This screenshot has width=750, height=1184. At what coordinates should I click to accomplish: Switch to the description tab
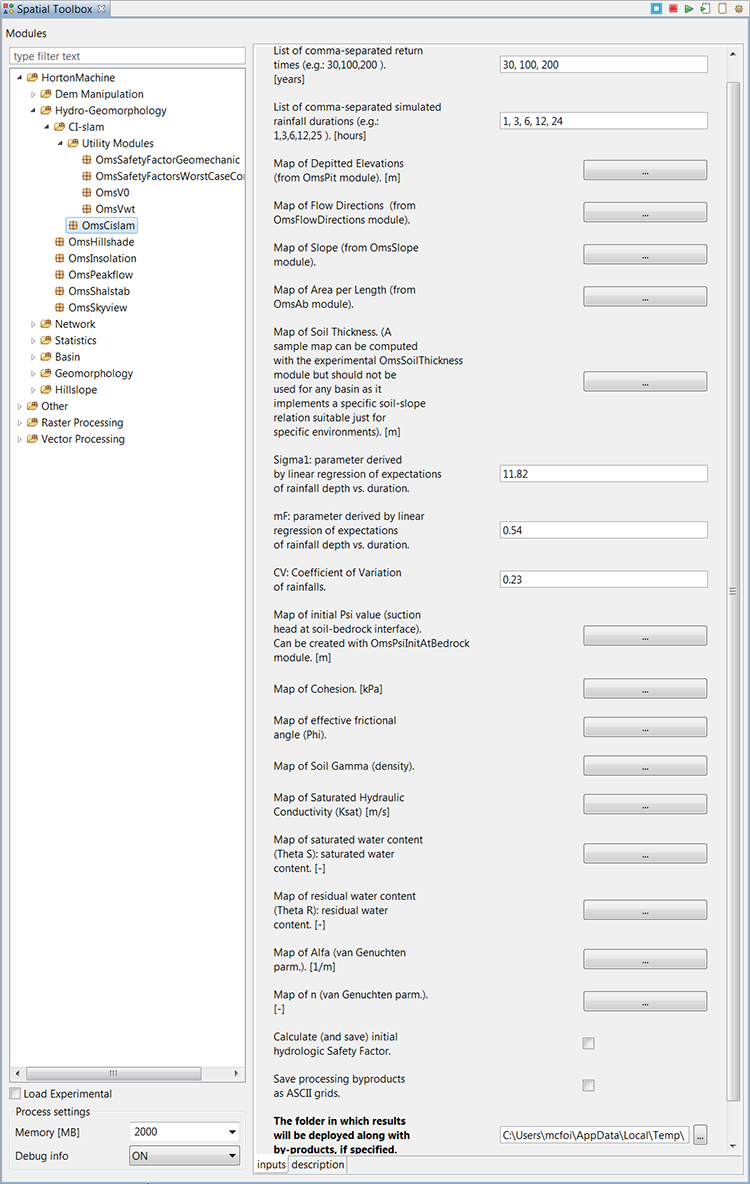[x=317, y=1165]
